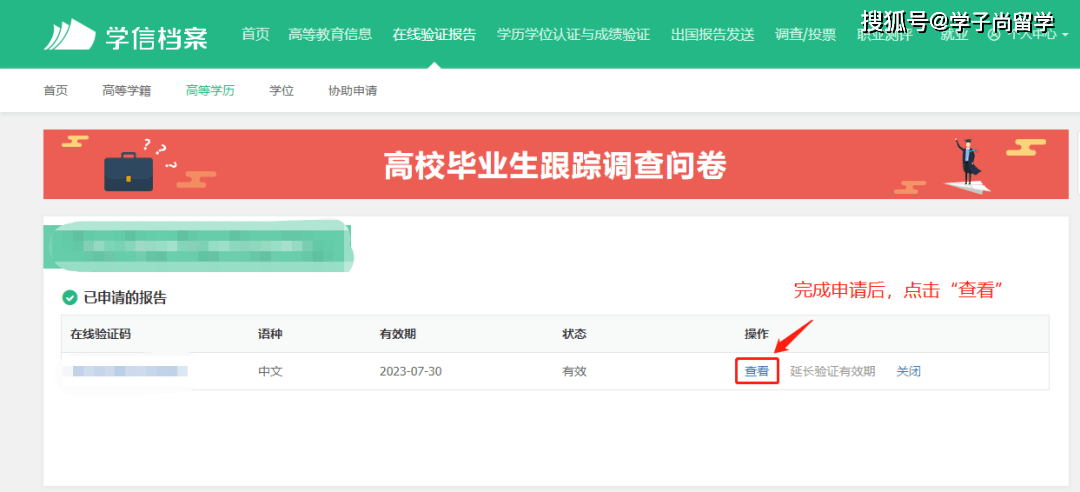1080x492 pixels.
Task: Switch to the 学位 sub-tab
Action: [x=281, y=91]
